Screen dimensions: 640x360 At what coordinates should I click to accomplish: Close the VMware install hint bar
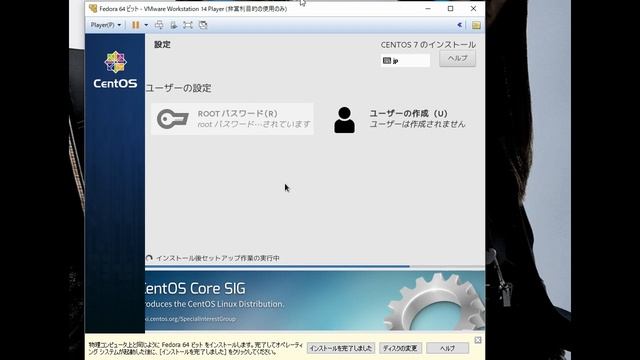tap(478, 340)
